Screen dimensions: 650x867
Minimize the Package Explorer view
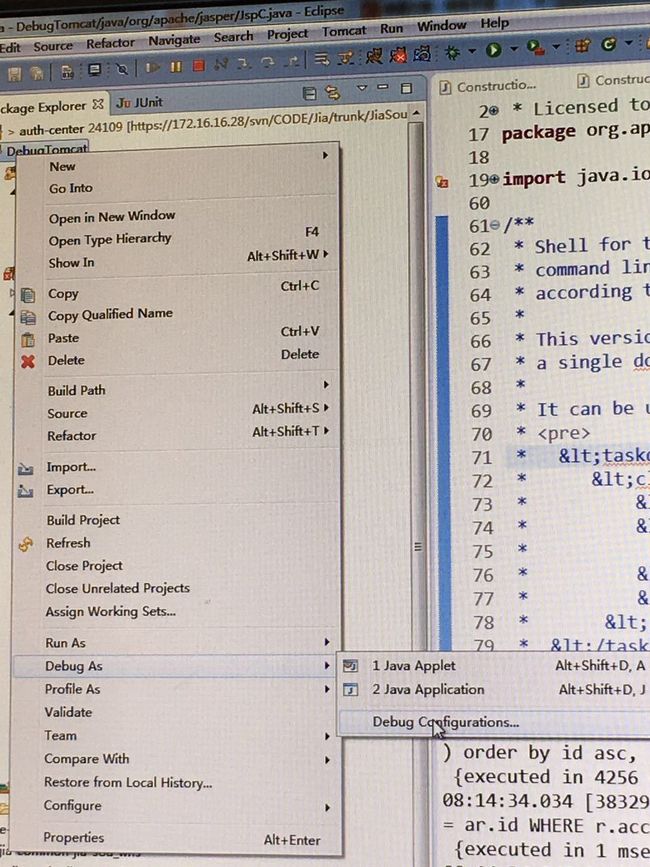[382, 87]
